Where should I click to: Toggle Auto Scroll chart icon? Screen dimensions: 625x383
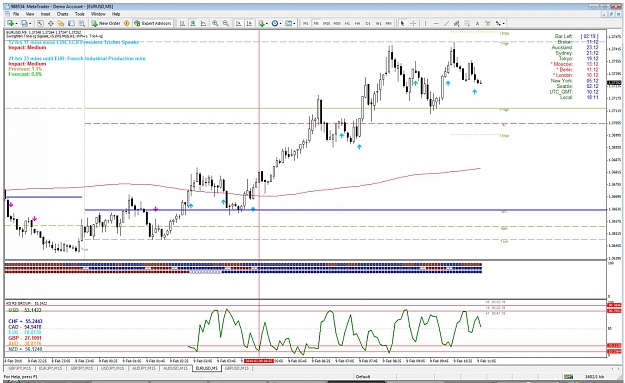pos(238,24)
